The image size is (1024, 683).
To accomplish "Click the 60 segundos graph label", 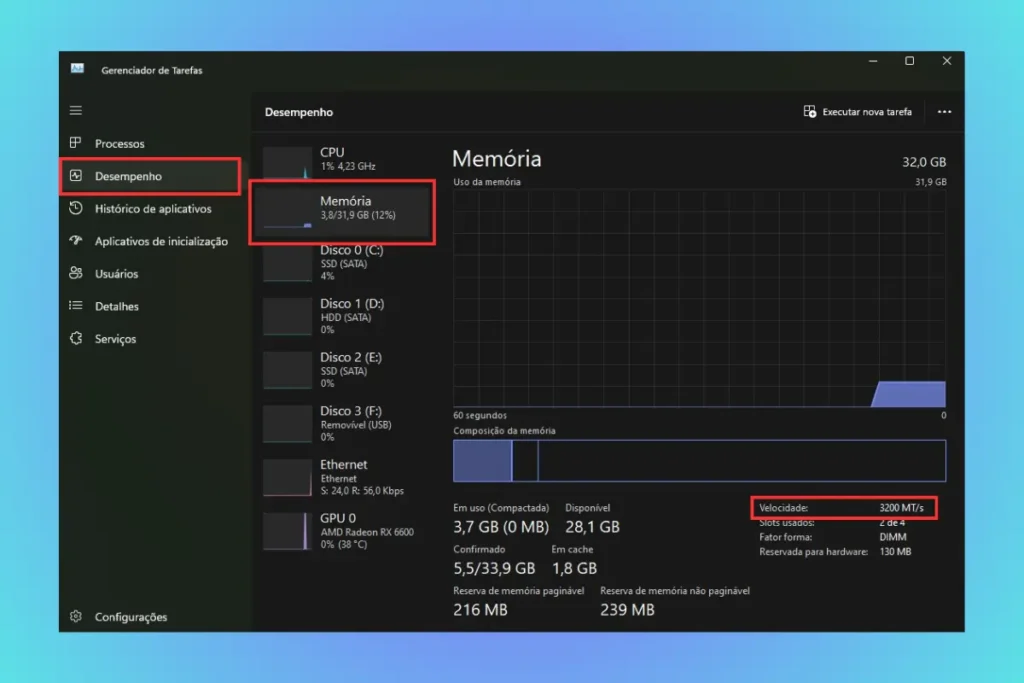I will (x=480, y=415).
